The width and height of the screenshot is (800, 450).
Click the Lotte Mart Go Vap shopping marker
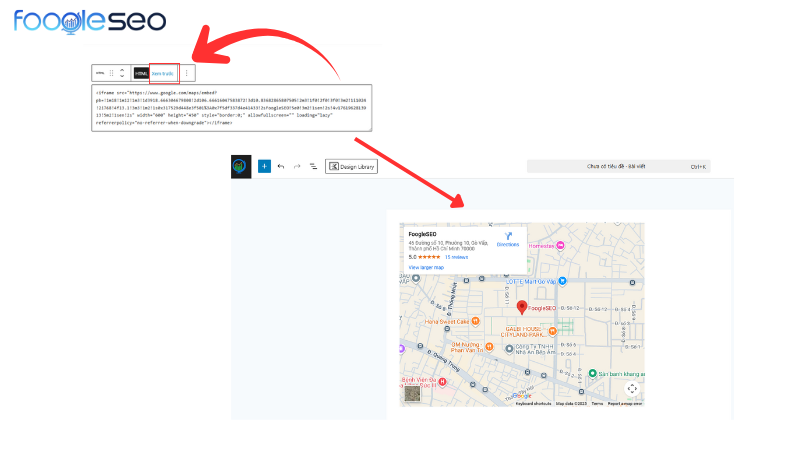[563, 282]
